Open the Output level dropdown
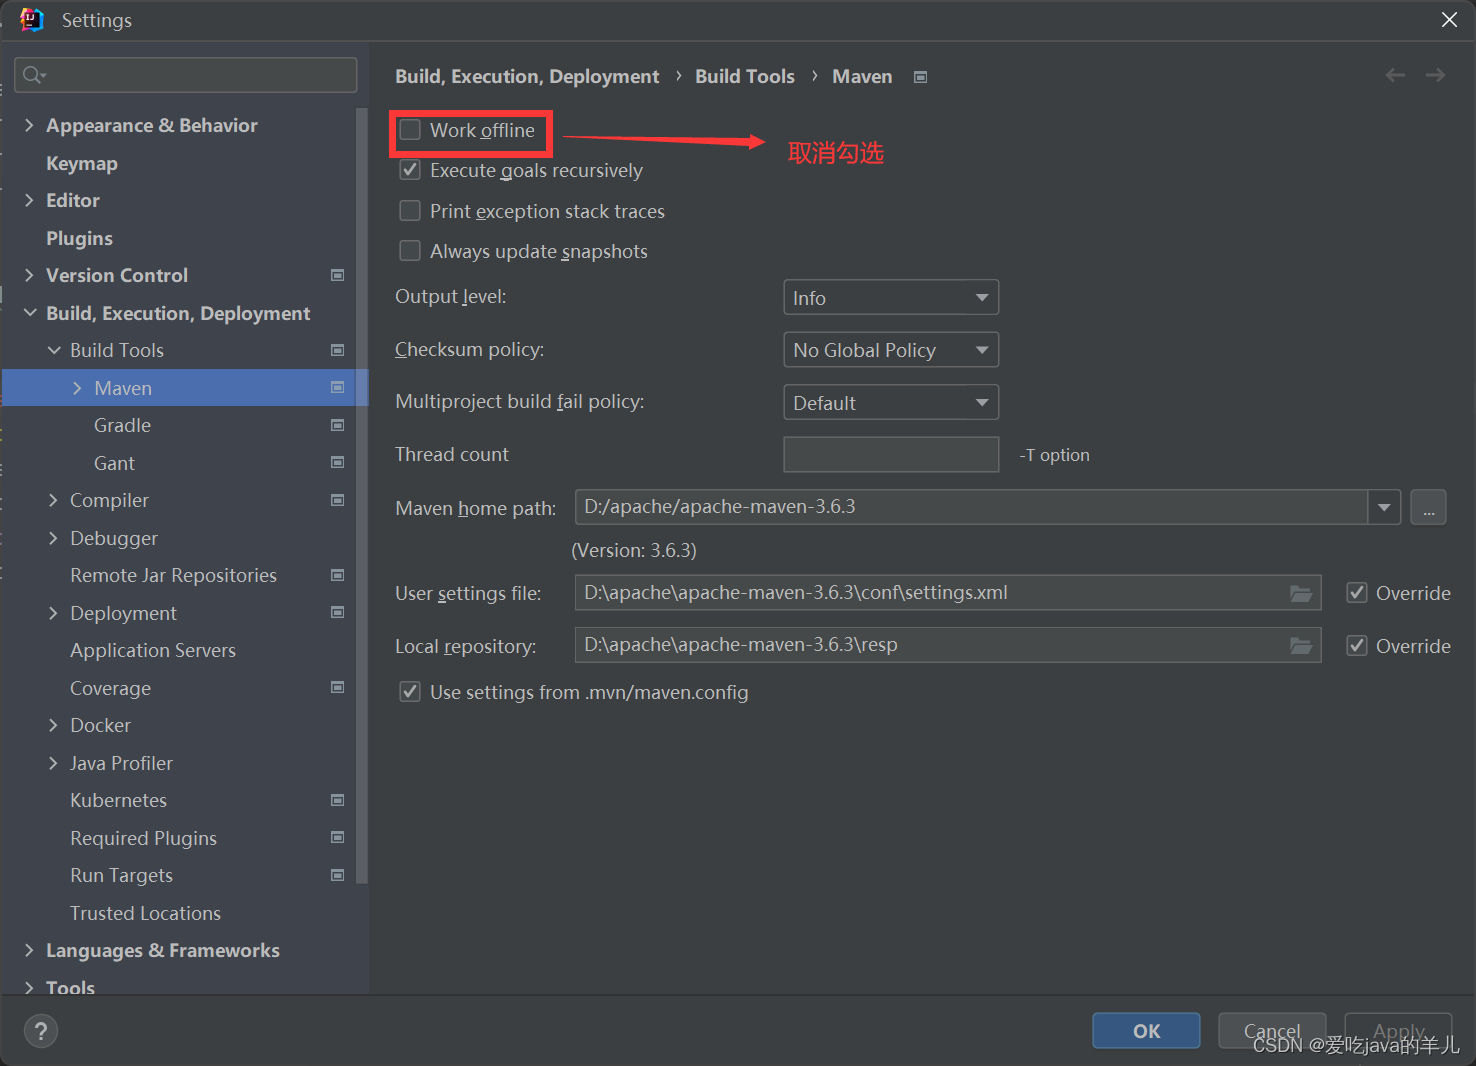This screenshot has height=1066, width=1476. click(x=891, y=297)
